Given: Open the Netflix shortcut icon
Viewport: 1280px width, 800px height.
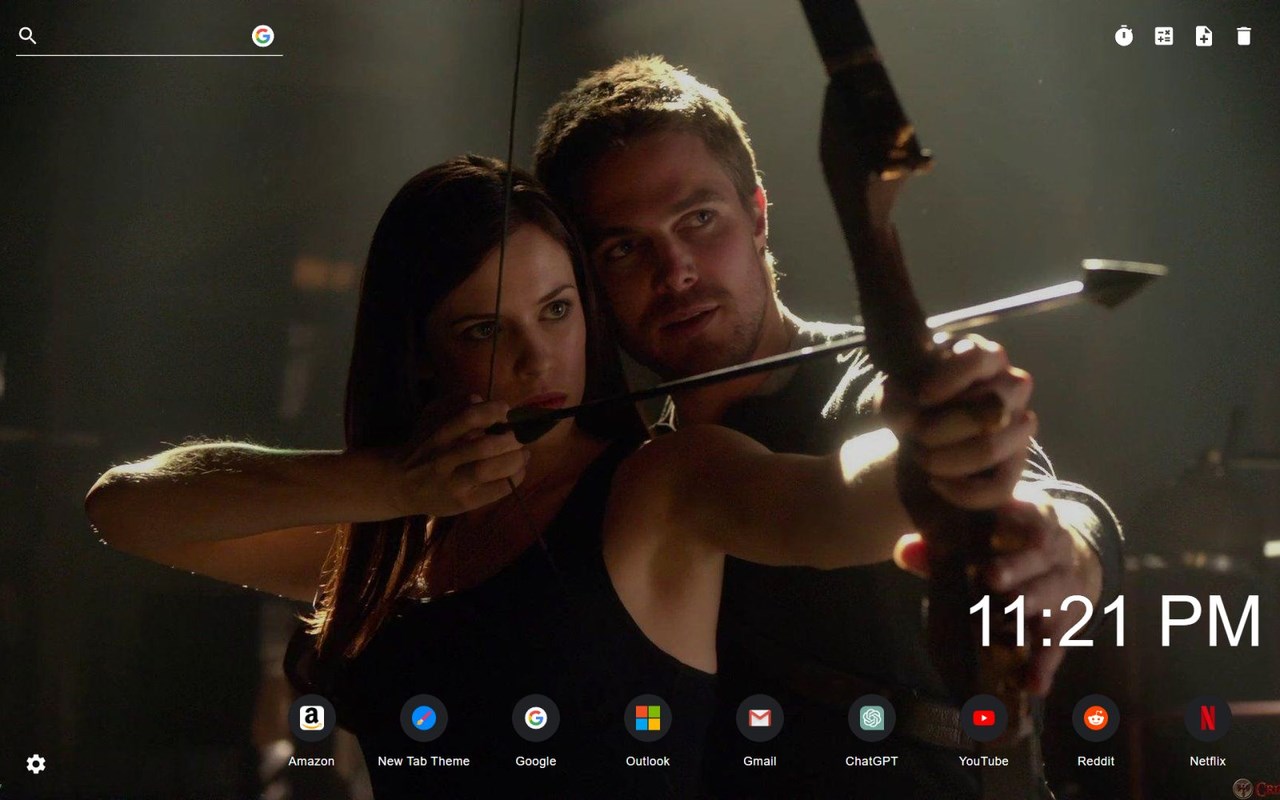Looking at the screenshot, I should [1208, 718].
